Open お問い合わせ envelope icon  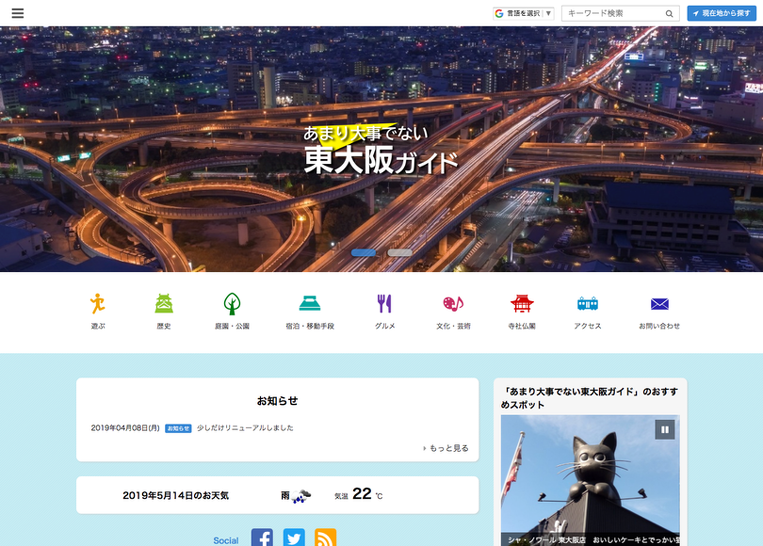(x=659, y=303)
